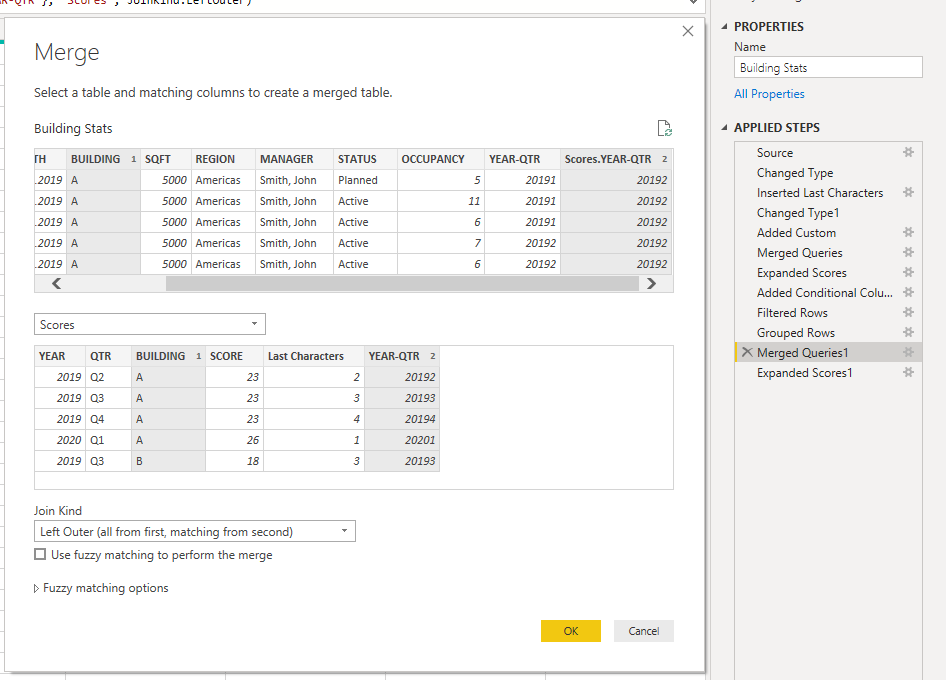Select SQFT column header in first table

tap(166, 159)
